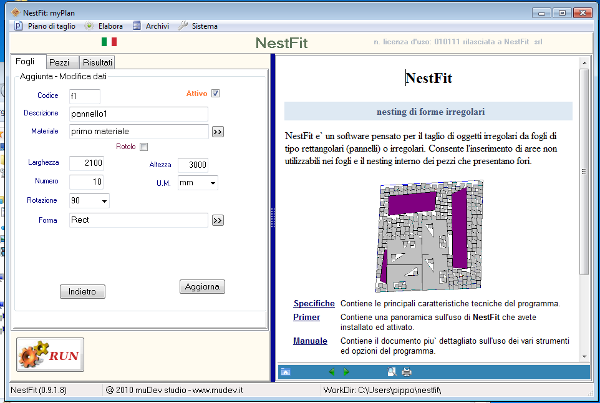Viewport: 600px width, 403px height.
Task: Click the Forma field showing Rect
Action: (139, 220)
